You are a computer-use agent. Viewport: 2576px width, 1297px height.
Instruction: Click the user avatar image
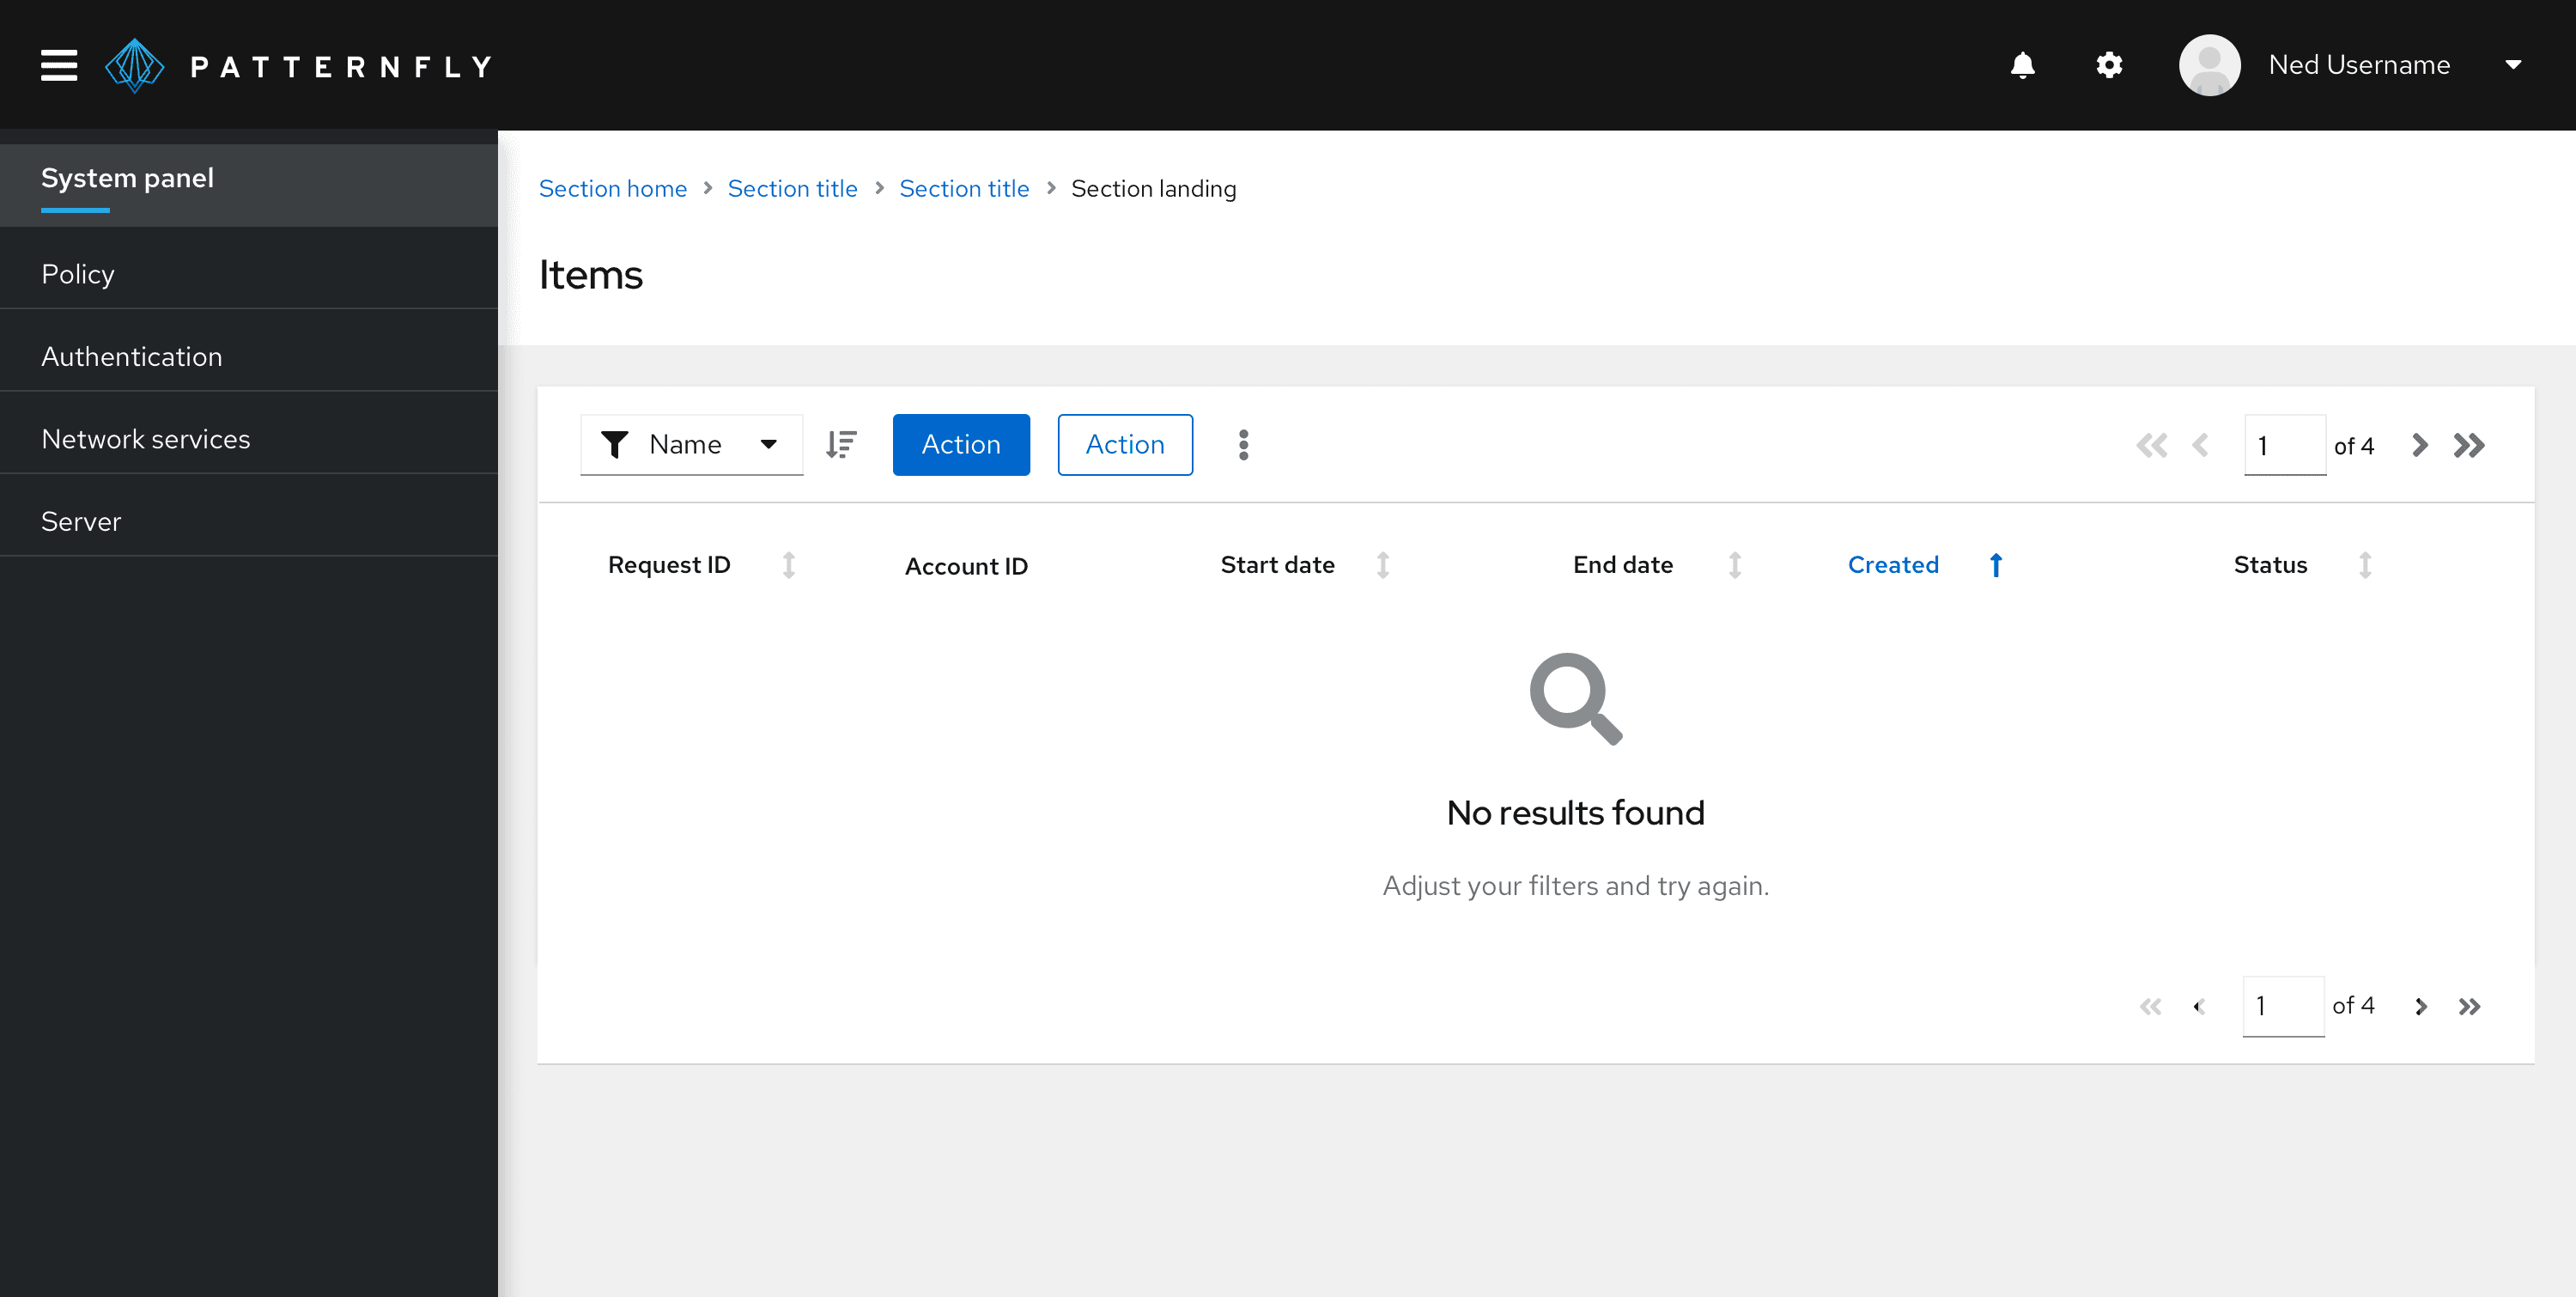2209,65
